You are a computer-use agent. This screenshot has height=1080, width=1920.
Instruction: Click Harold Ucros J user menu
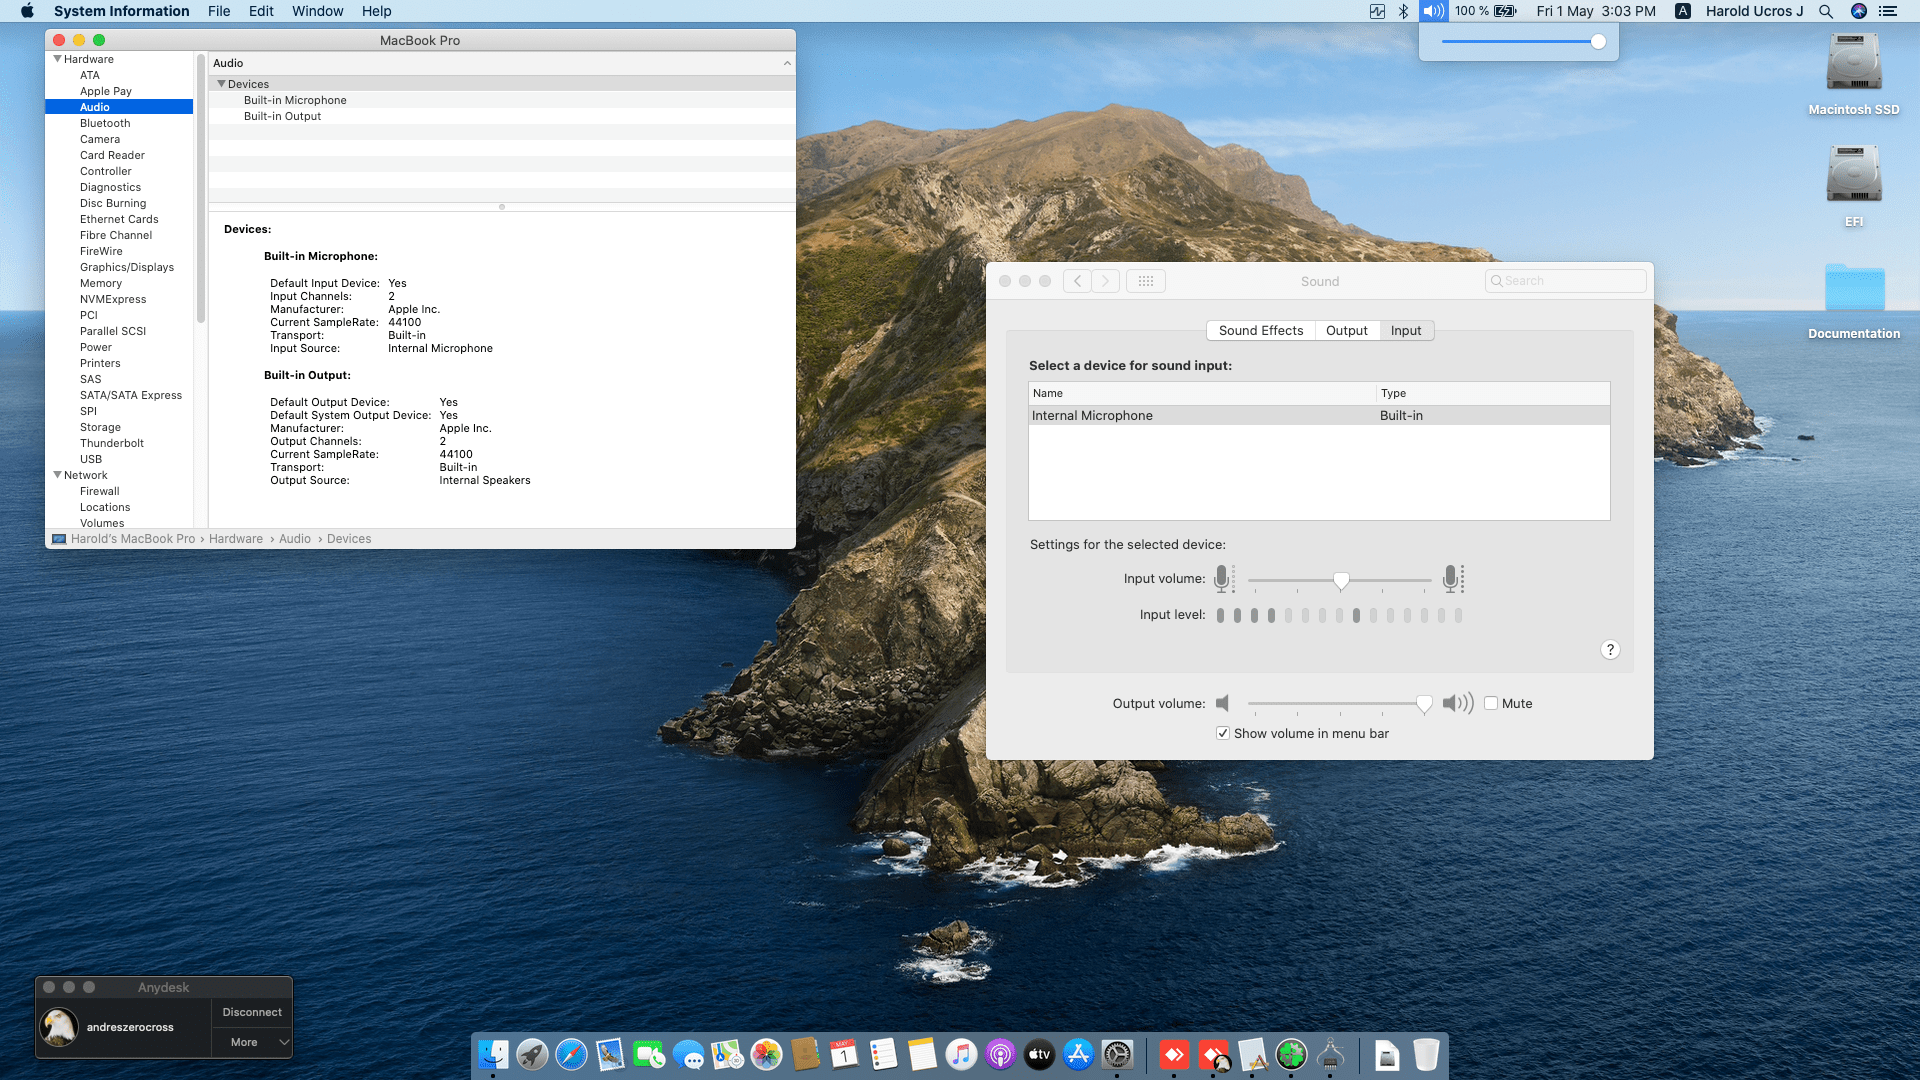pyautogui.click(x=1754, y=11)
